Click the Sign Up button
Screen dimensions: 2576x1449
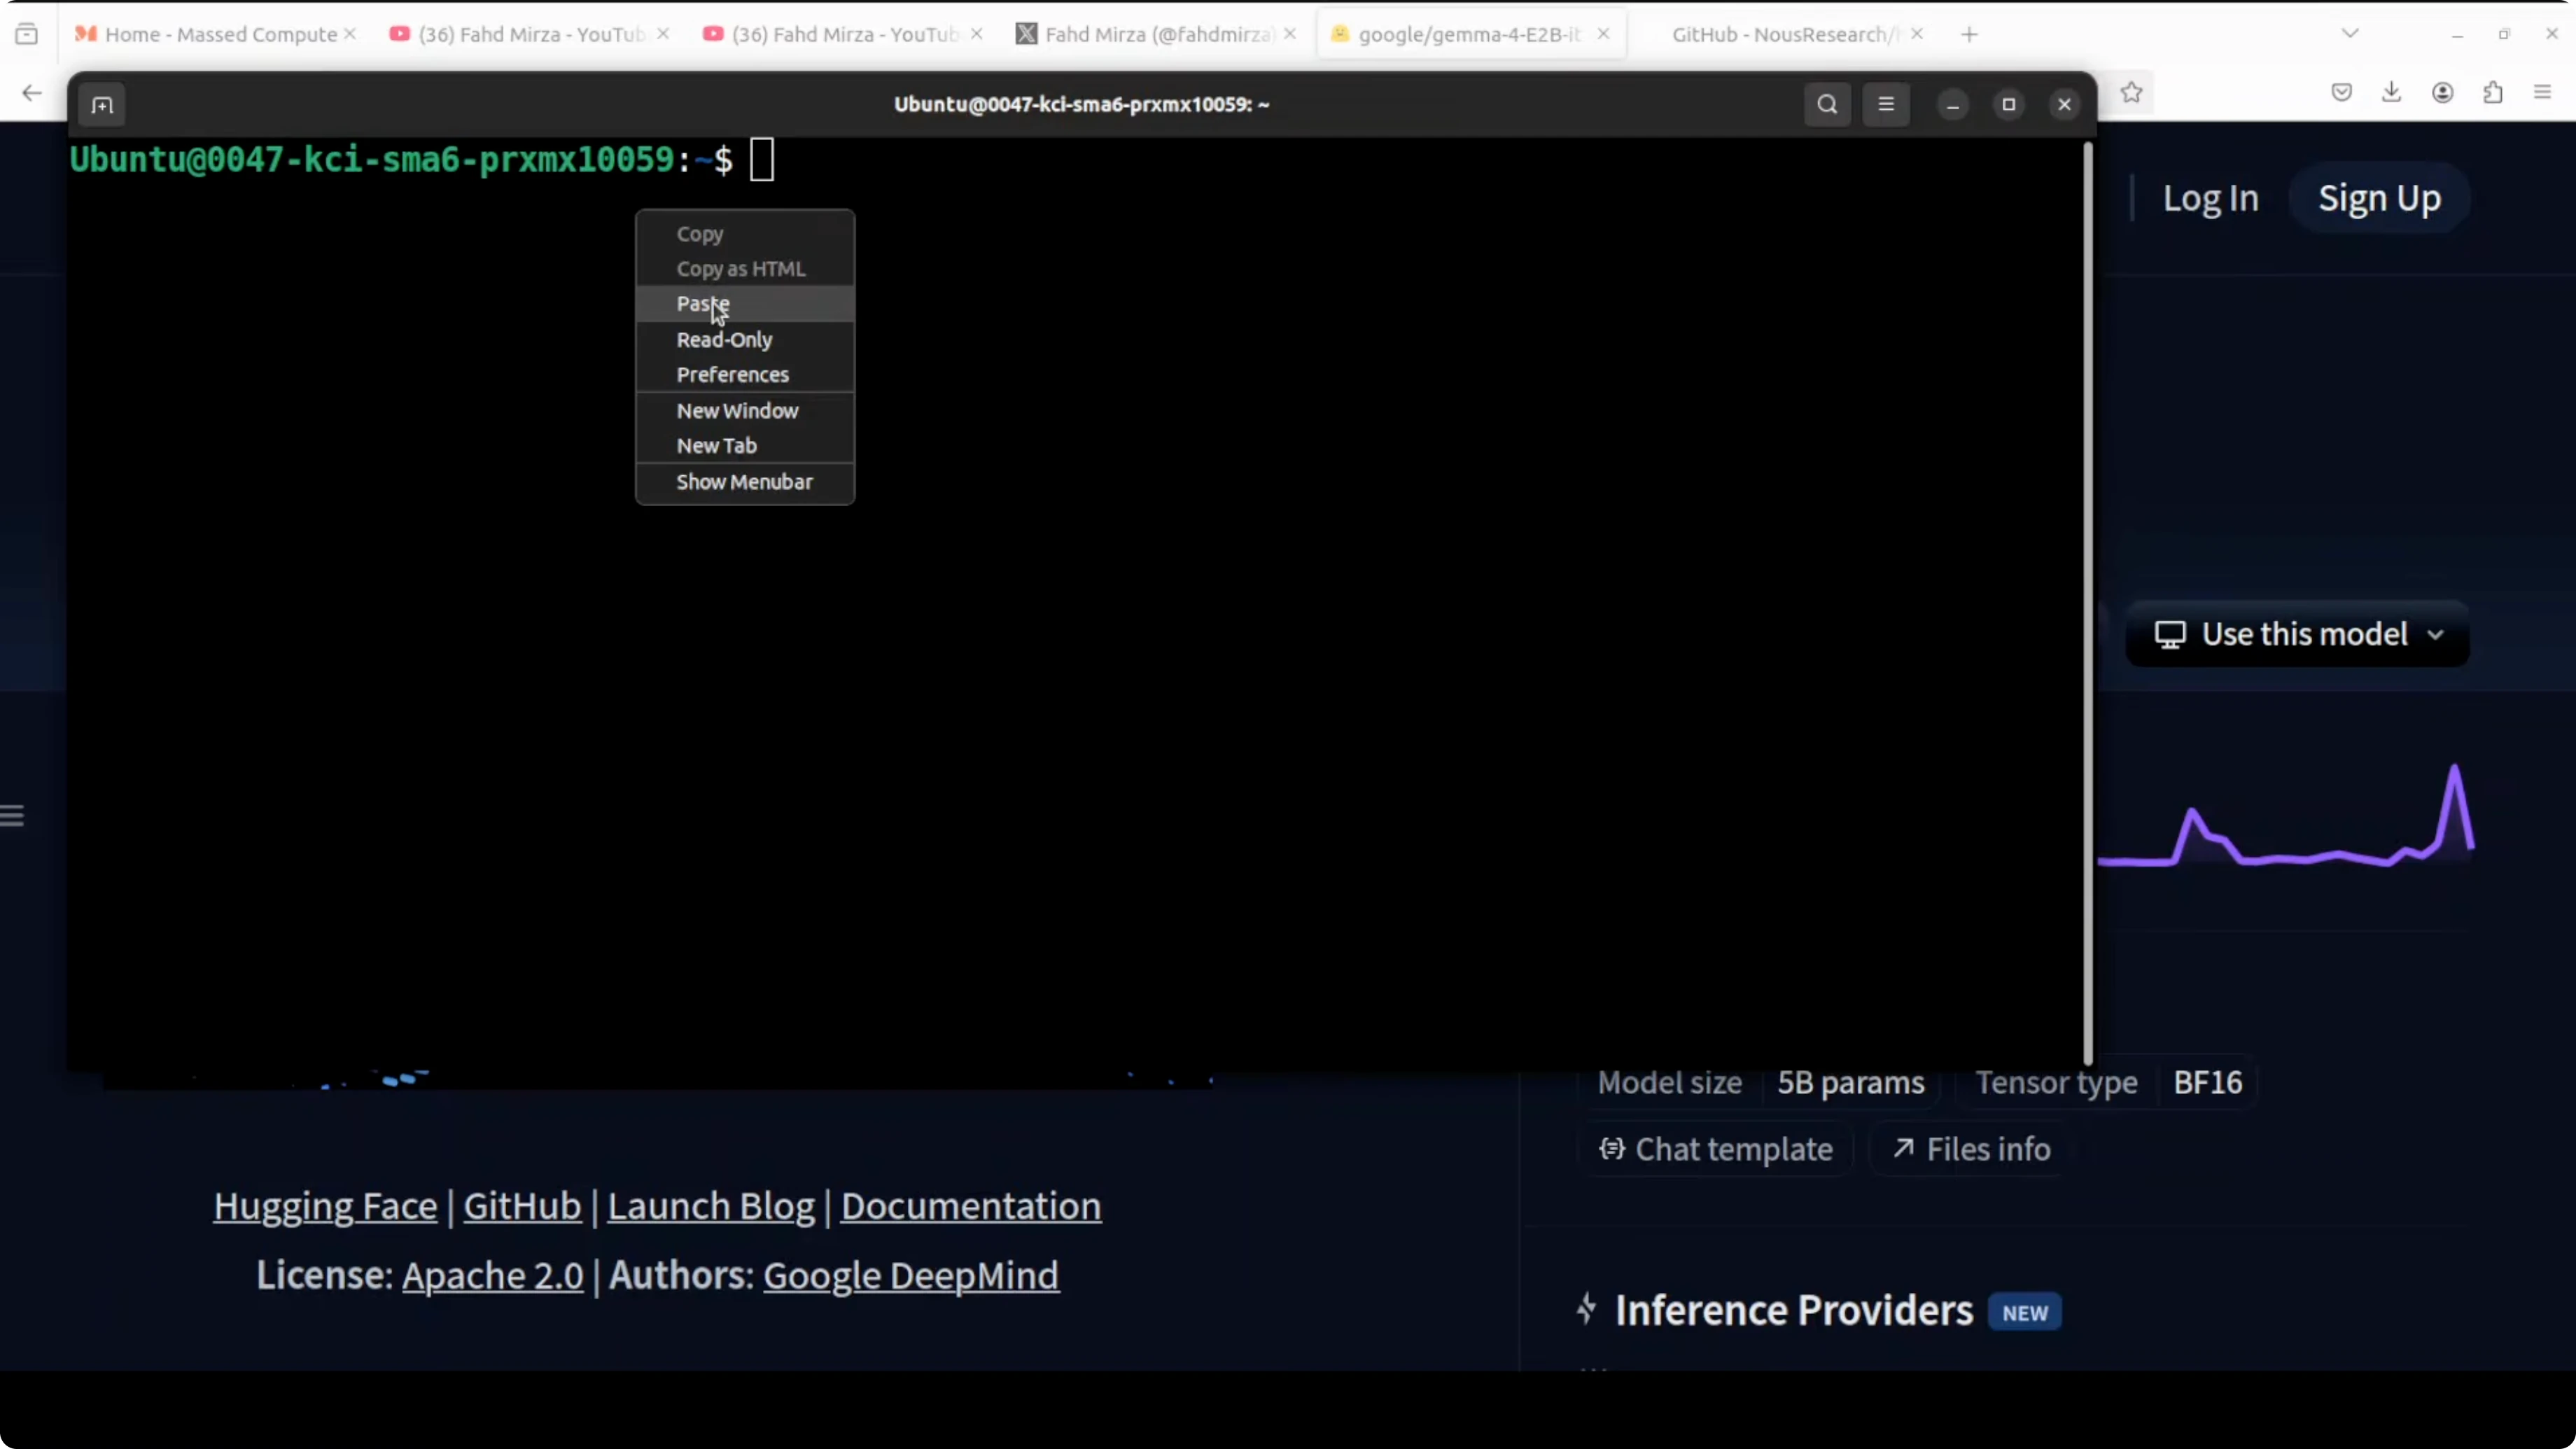2379,198
